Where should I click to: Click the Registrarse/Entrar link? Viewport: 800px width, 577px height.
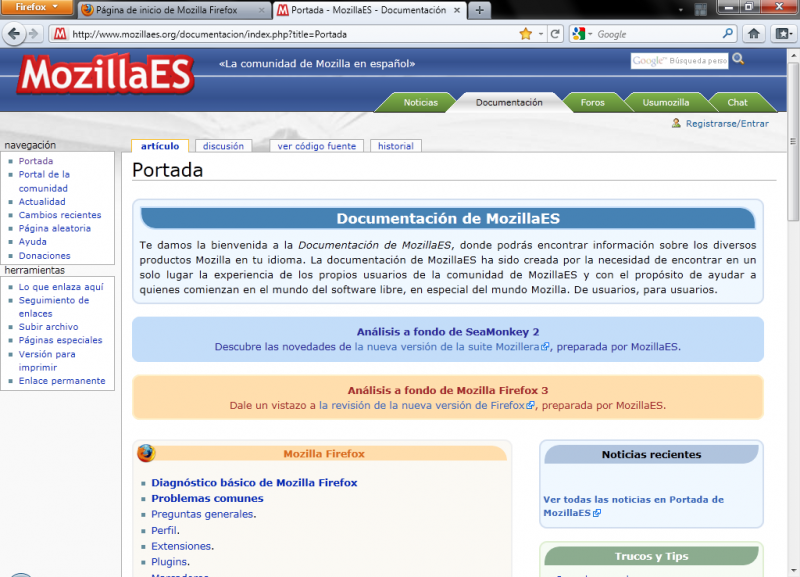727,123
